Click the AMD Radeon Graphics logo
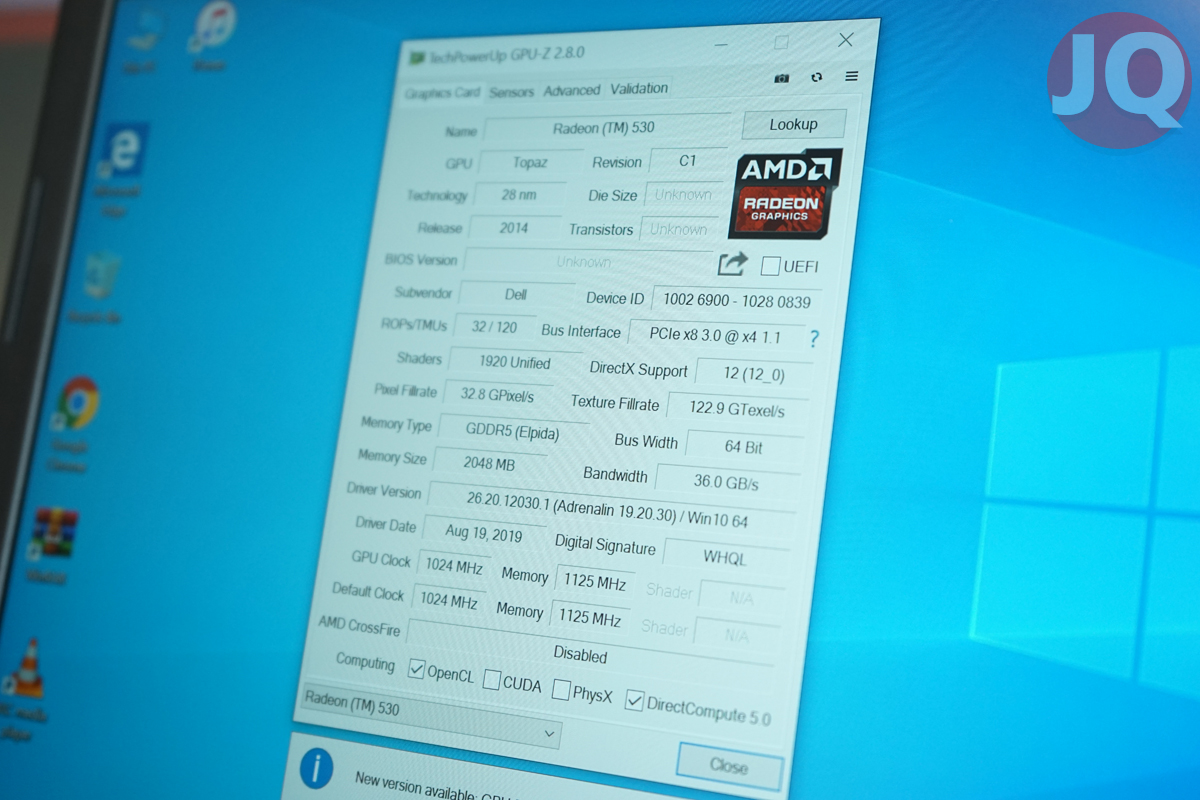The width and height of the screenshot is (1200, 800). pos(786,193)
